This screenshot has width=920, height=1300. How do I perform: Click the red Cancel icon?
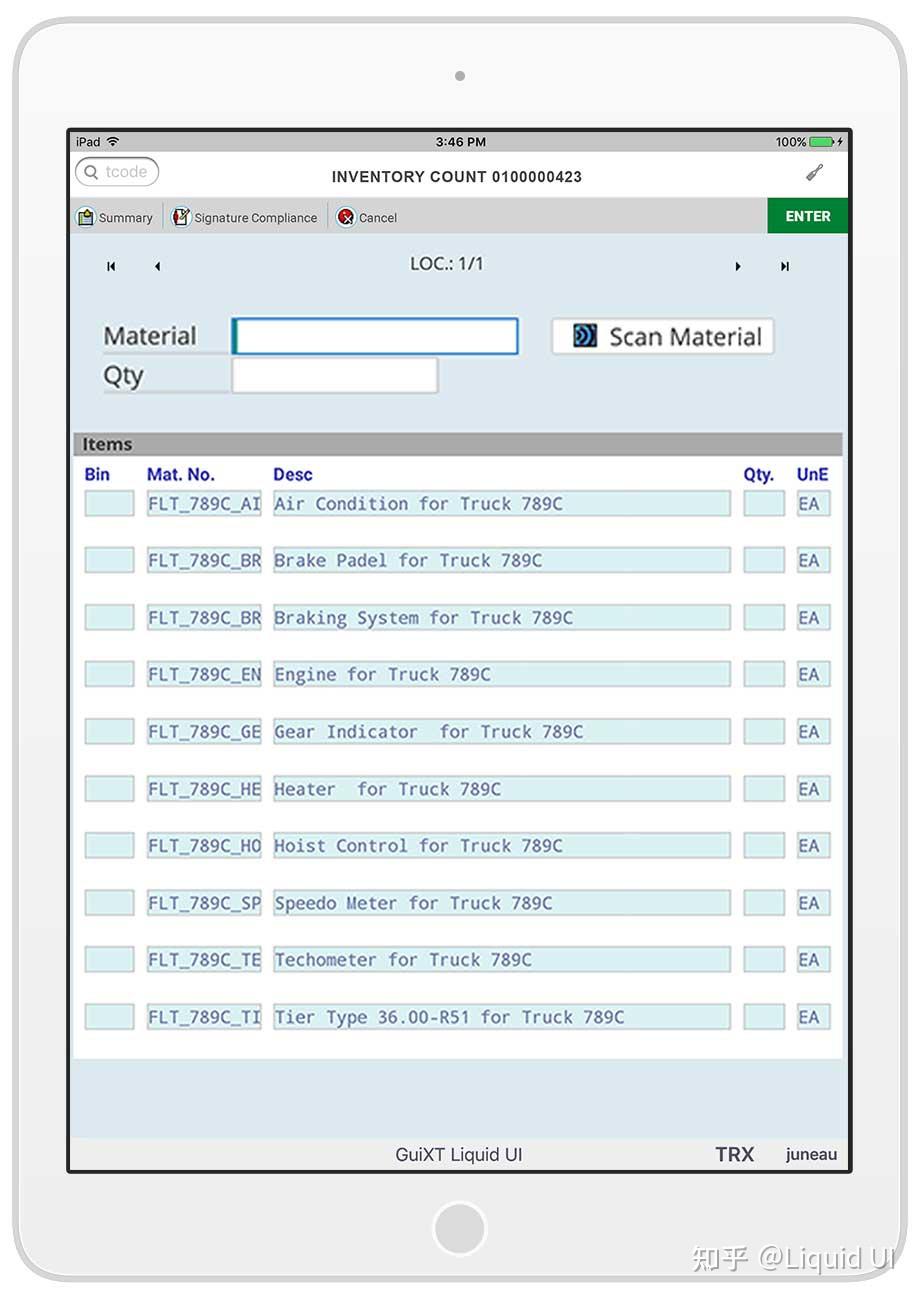point(346,217)
